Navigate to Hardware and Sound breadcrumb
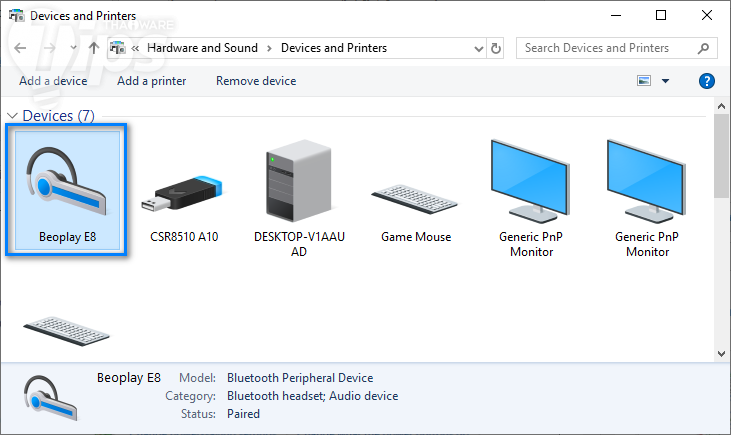Screen dimensions: 731x435 pos(202,48)
